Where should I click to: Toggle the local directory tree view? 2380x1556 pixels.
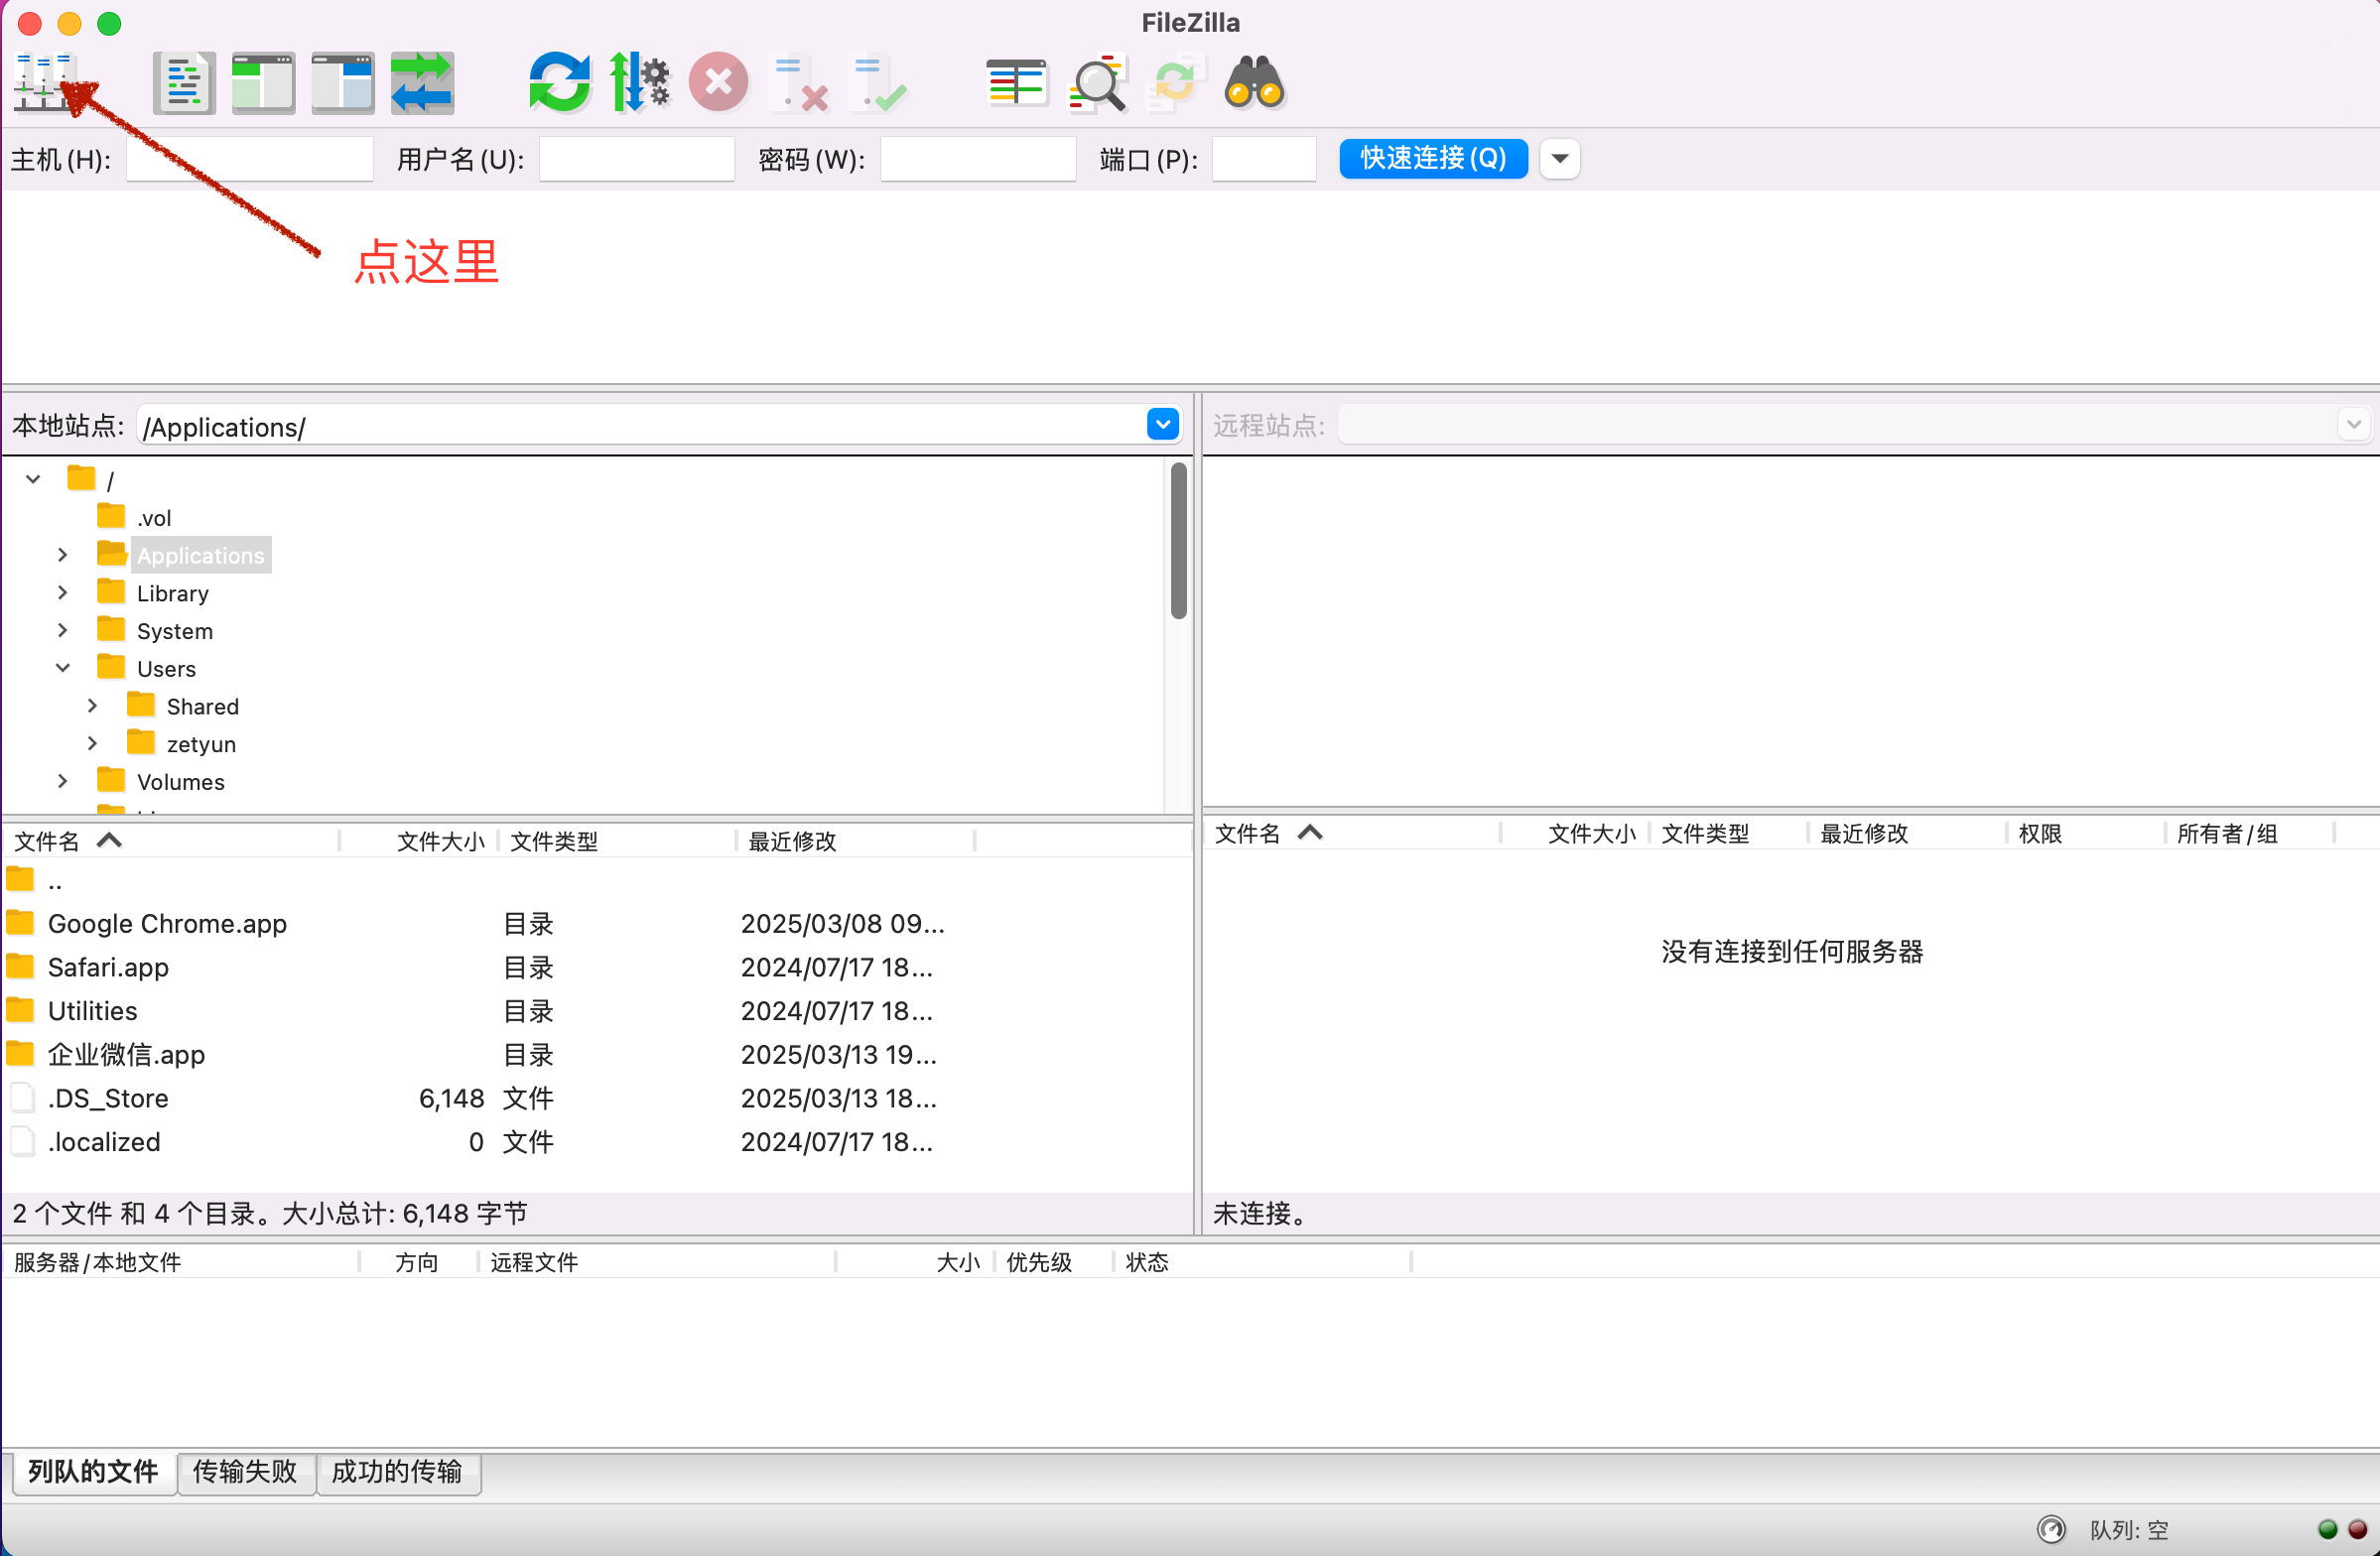[263, 82]
